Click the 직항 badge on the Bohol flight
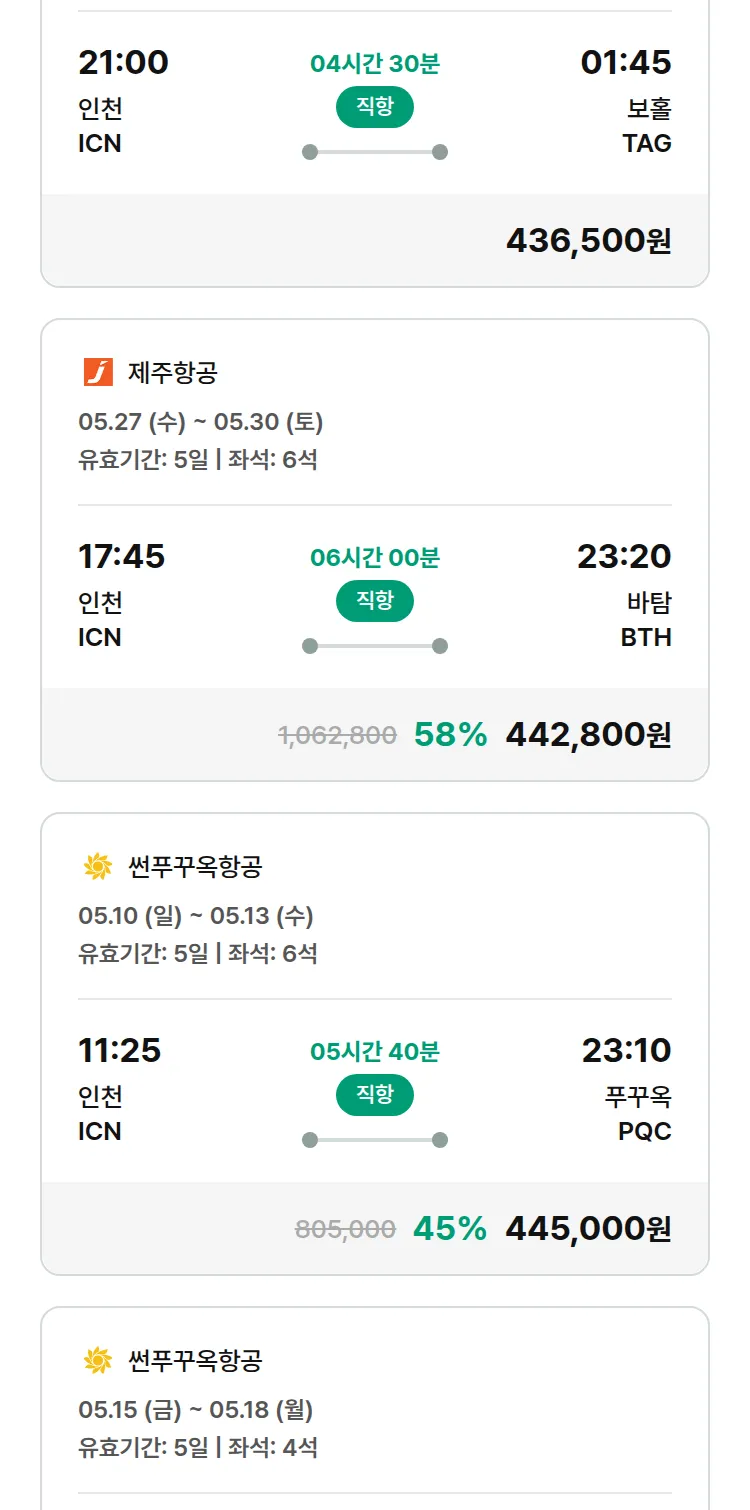 [x=375, y=107]
